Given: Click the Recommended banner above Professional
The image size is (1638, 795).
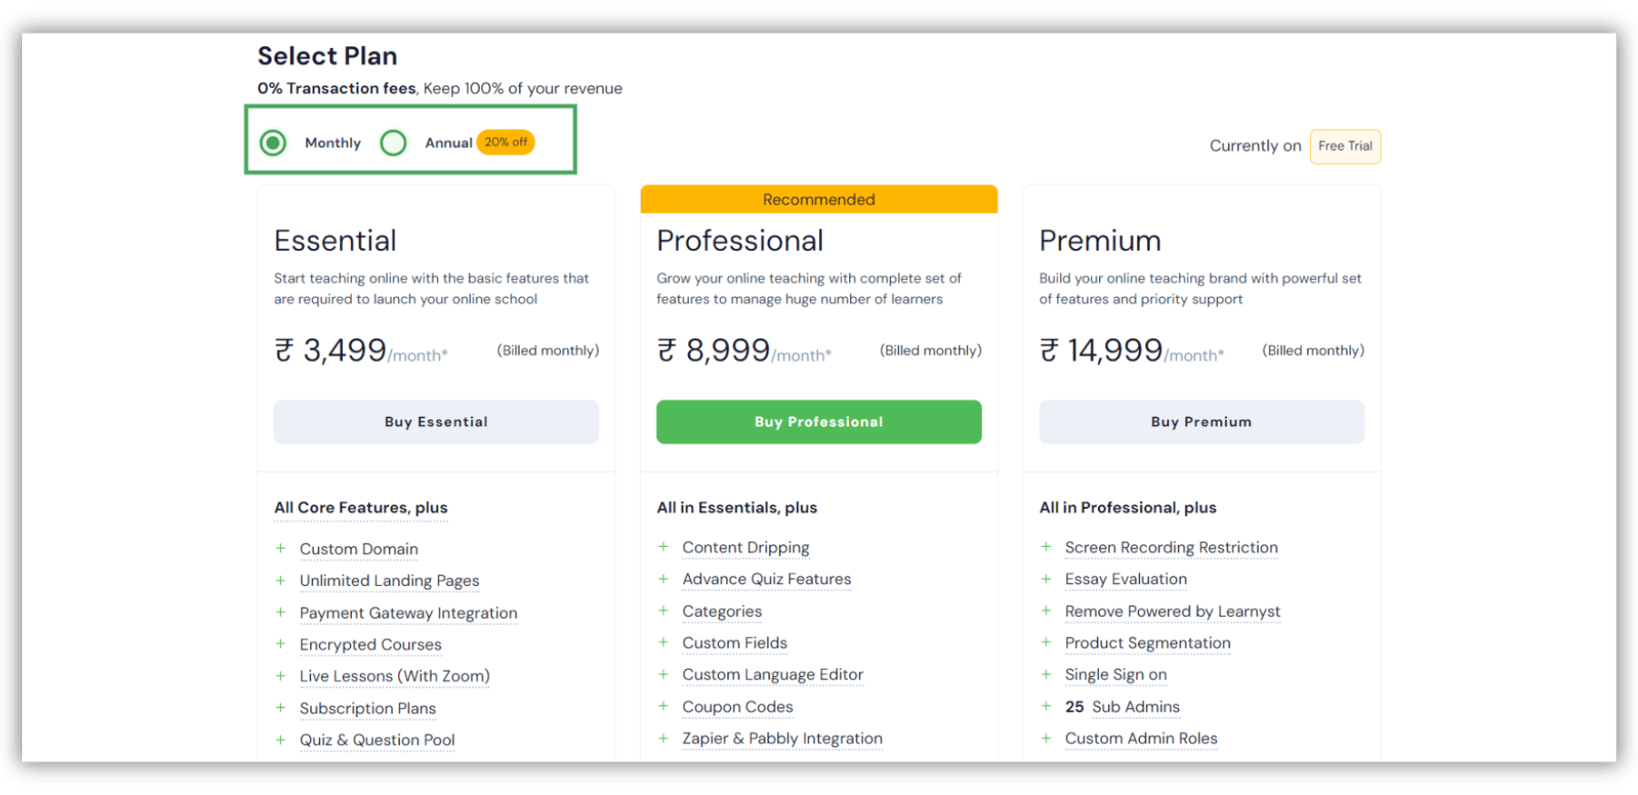Looking at the screenshot, I should (x=818, y=199).
